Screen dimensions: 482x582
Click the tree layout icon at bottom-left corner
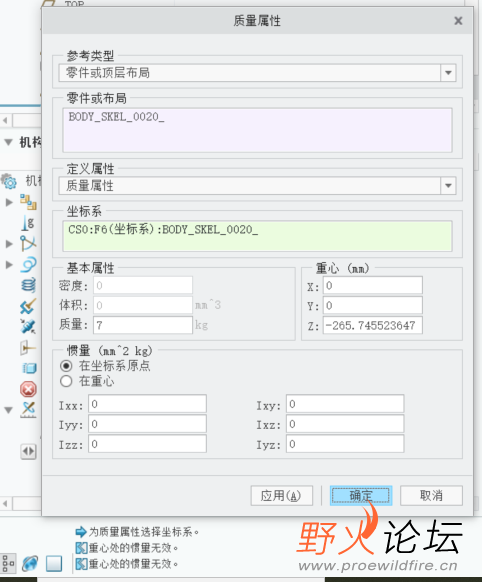click(x=7, y=563)
